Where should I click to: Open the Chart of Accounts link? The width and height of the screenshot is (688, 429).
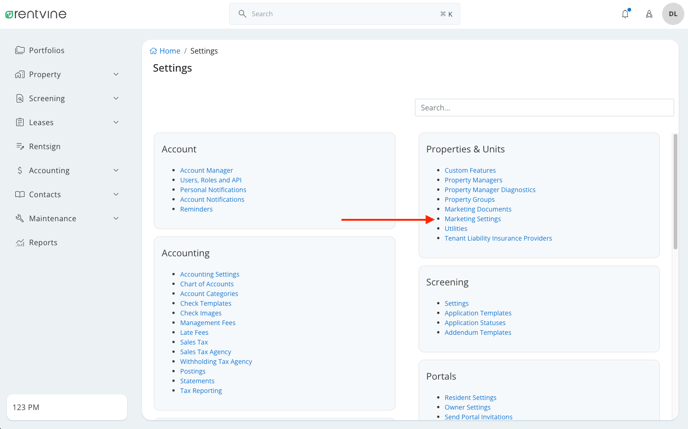pyautogui.click(x=207, y=284)
